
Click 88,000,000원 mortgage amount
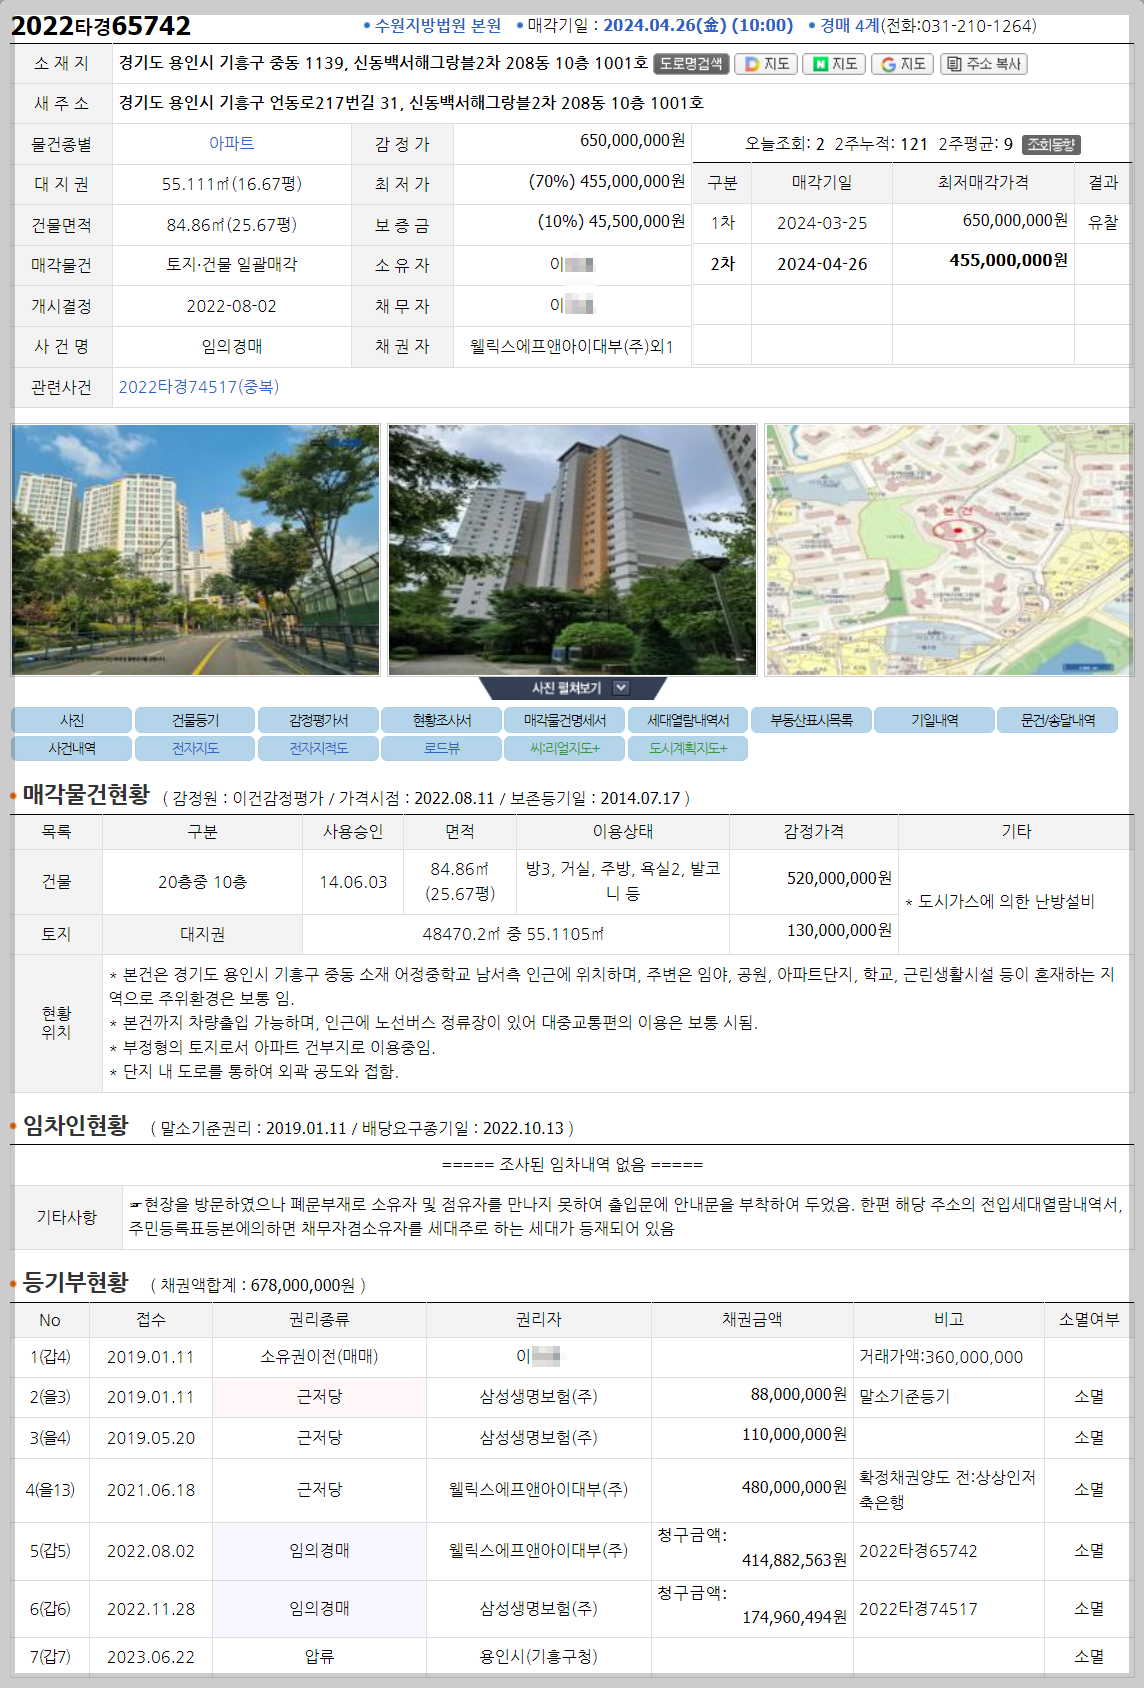798,1394
